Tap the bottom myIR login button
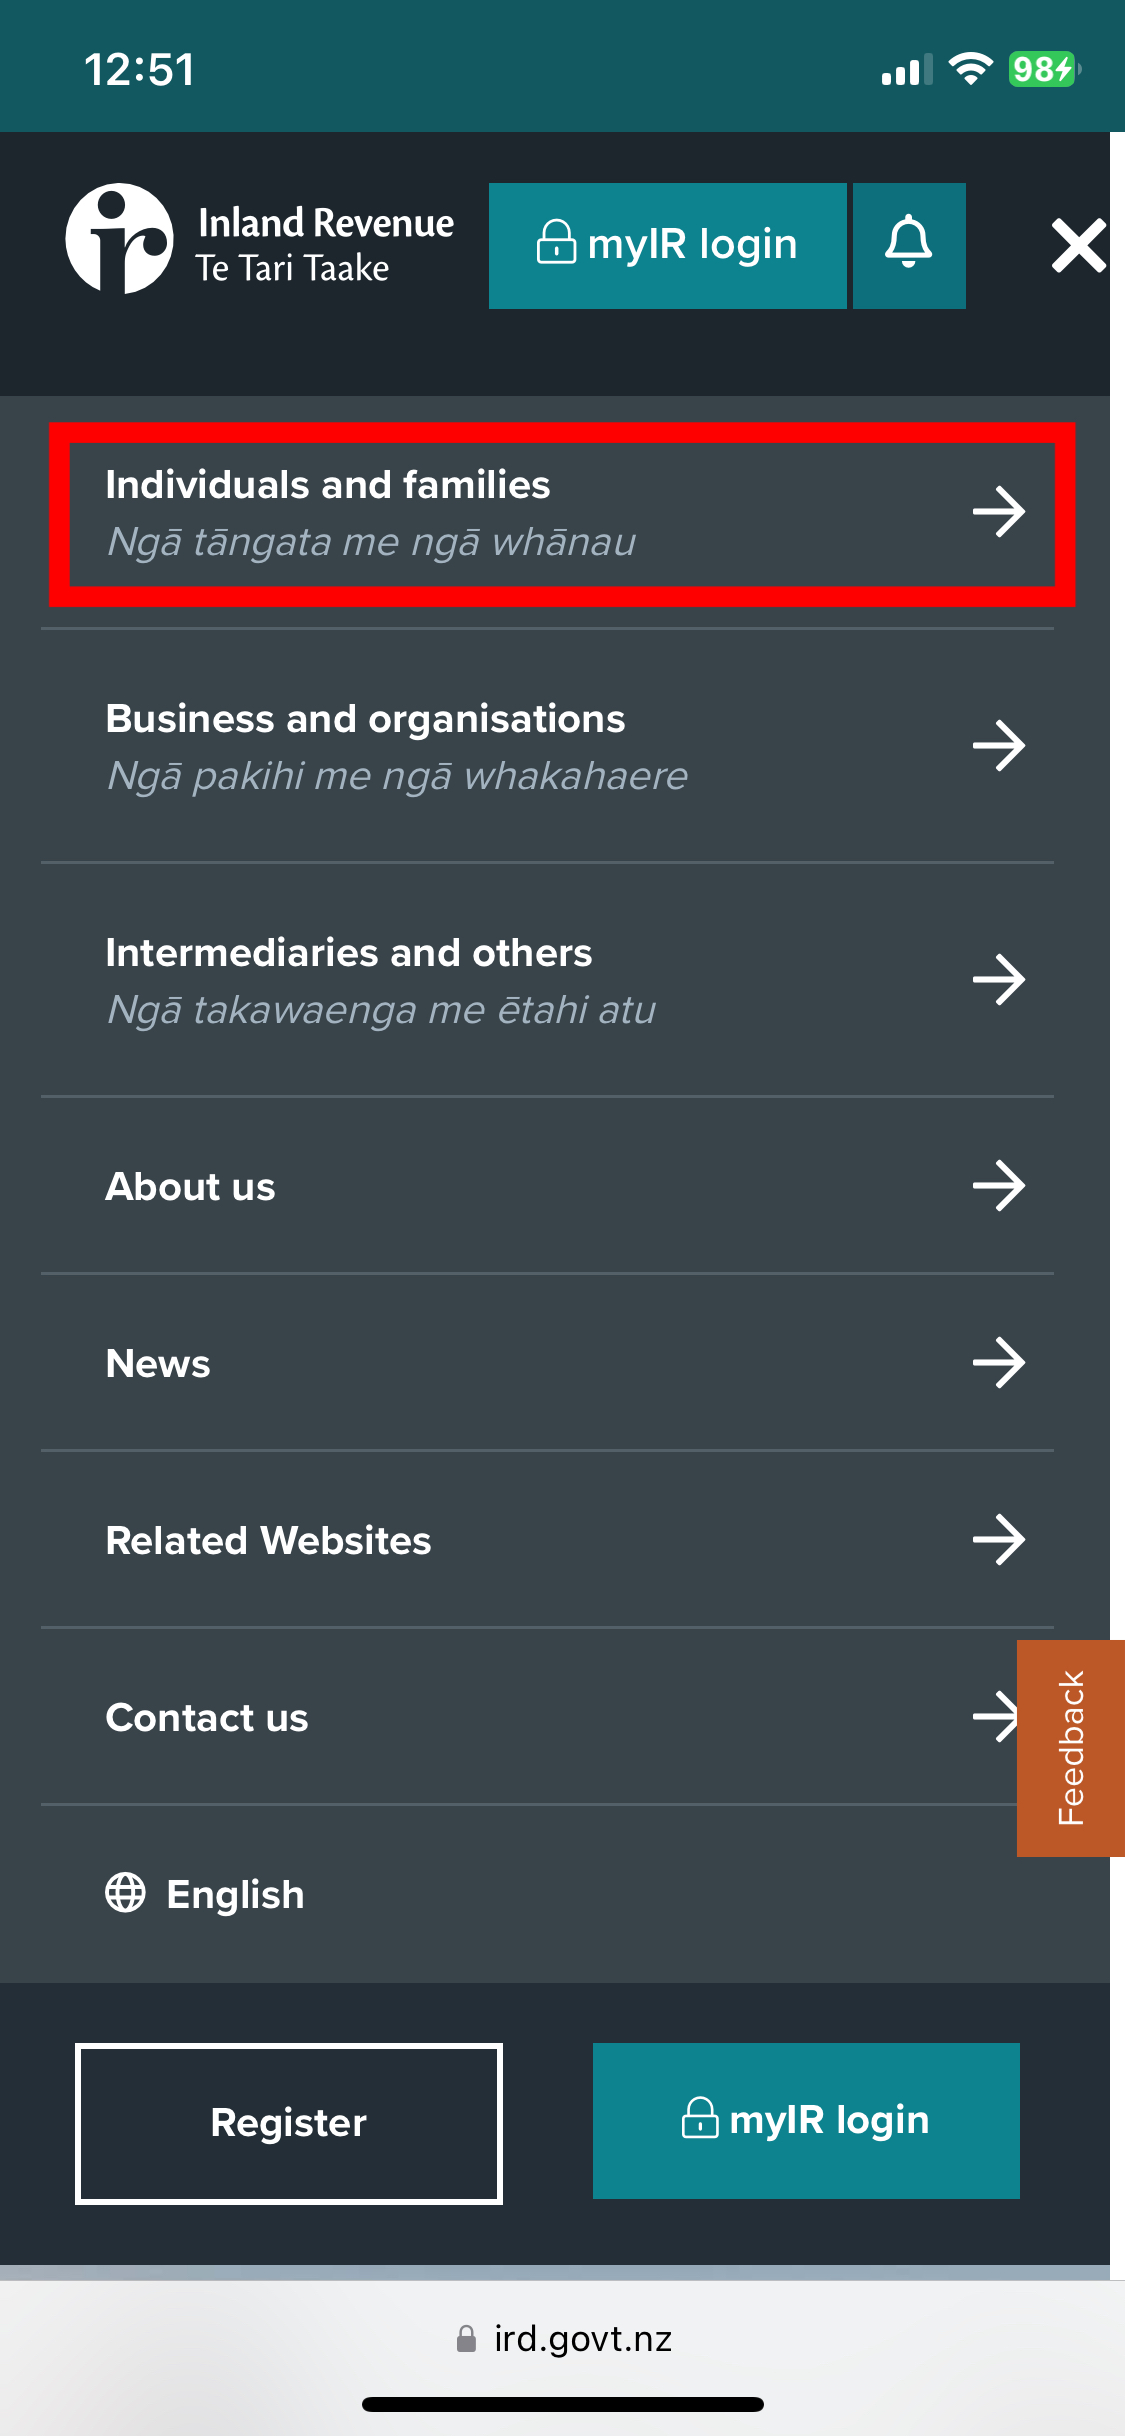Screen dimensions: 1125x2436 tap(806, 2120)
